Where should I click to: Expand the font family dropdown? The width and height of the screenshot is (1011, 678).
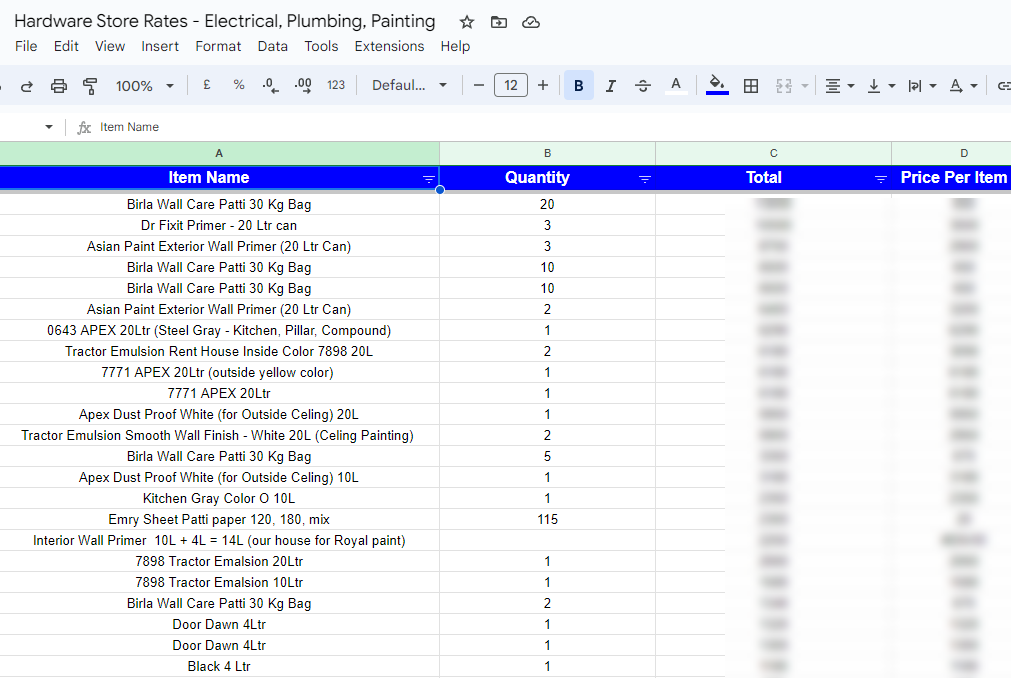(409, 86)
